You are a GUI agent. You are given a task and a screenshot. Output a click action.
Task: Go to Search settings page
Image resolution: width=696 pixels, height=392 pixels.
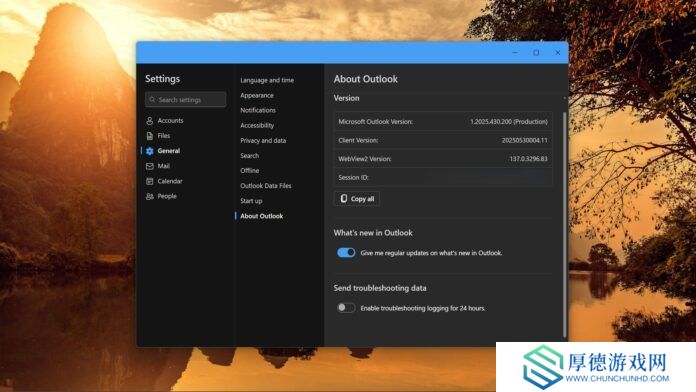pyautogui.click(x=249, y=156)
